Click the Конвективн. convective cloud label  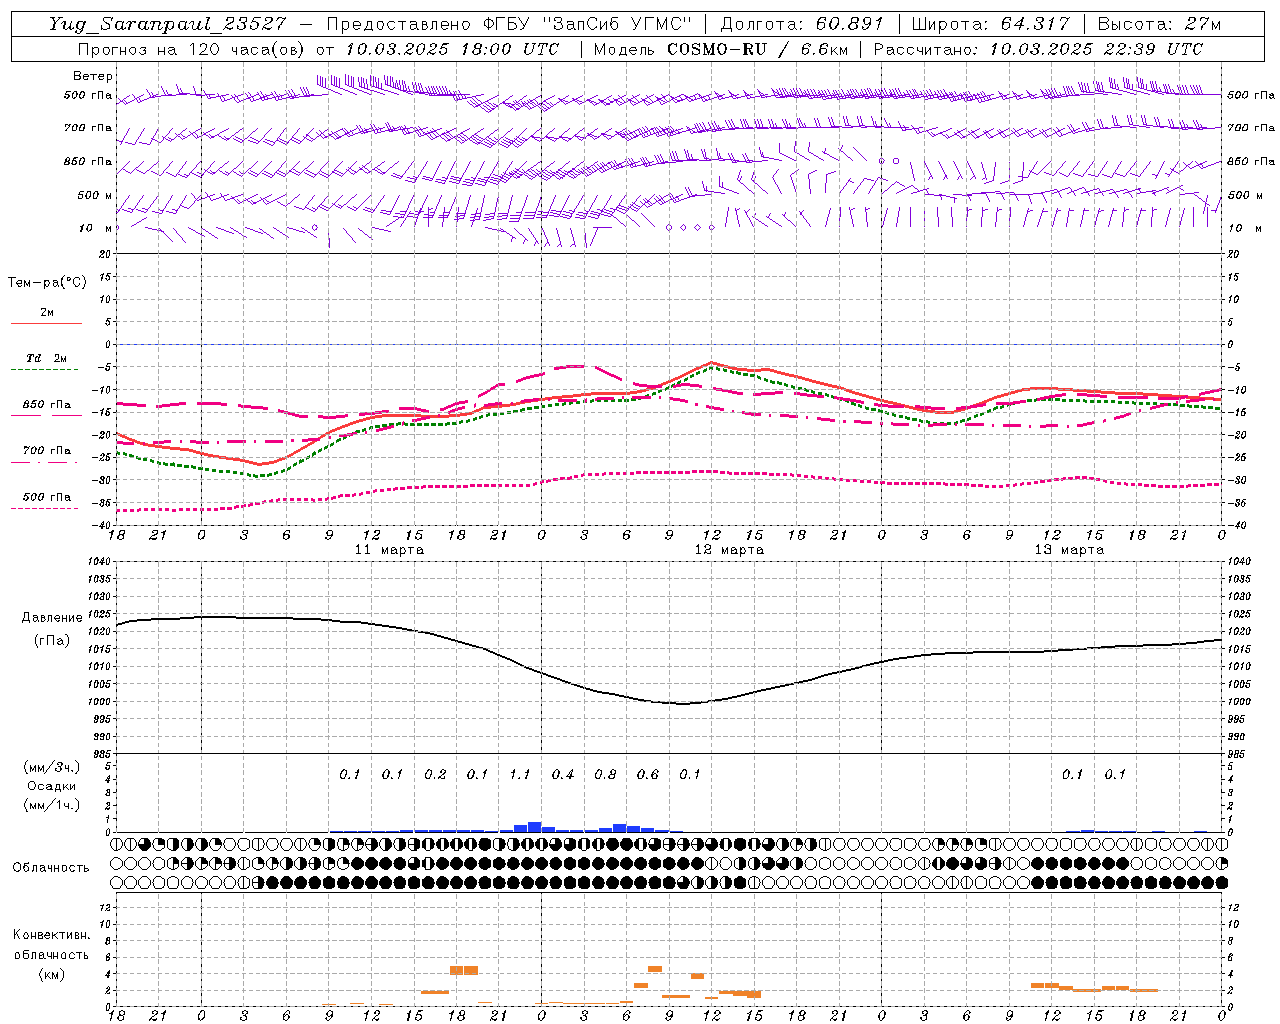coord(51,935)
